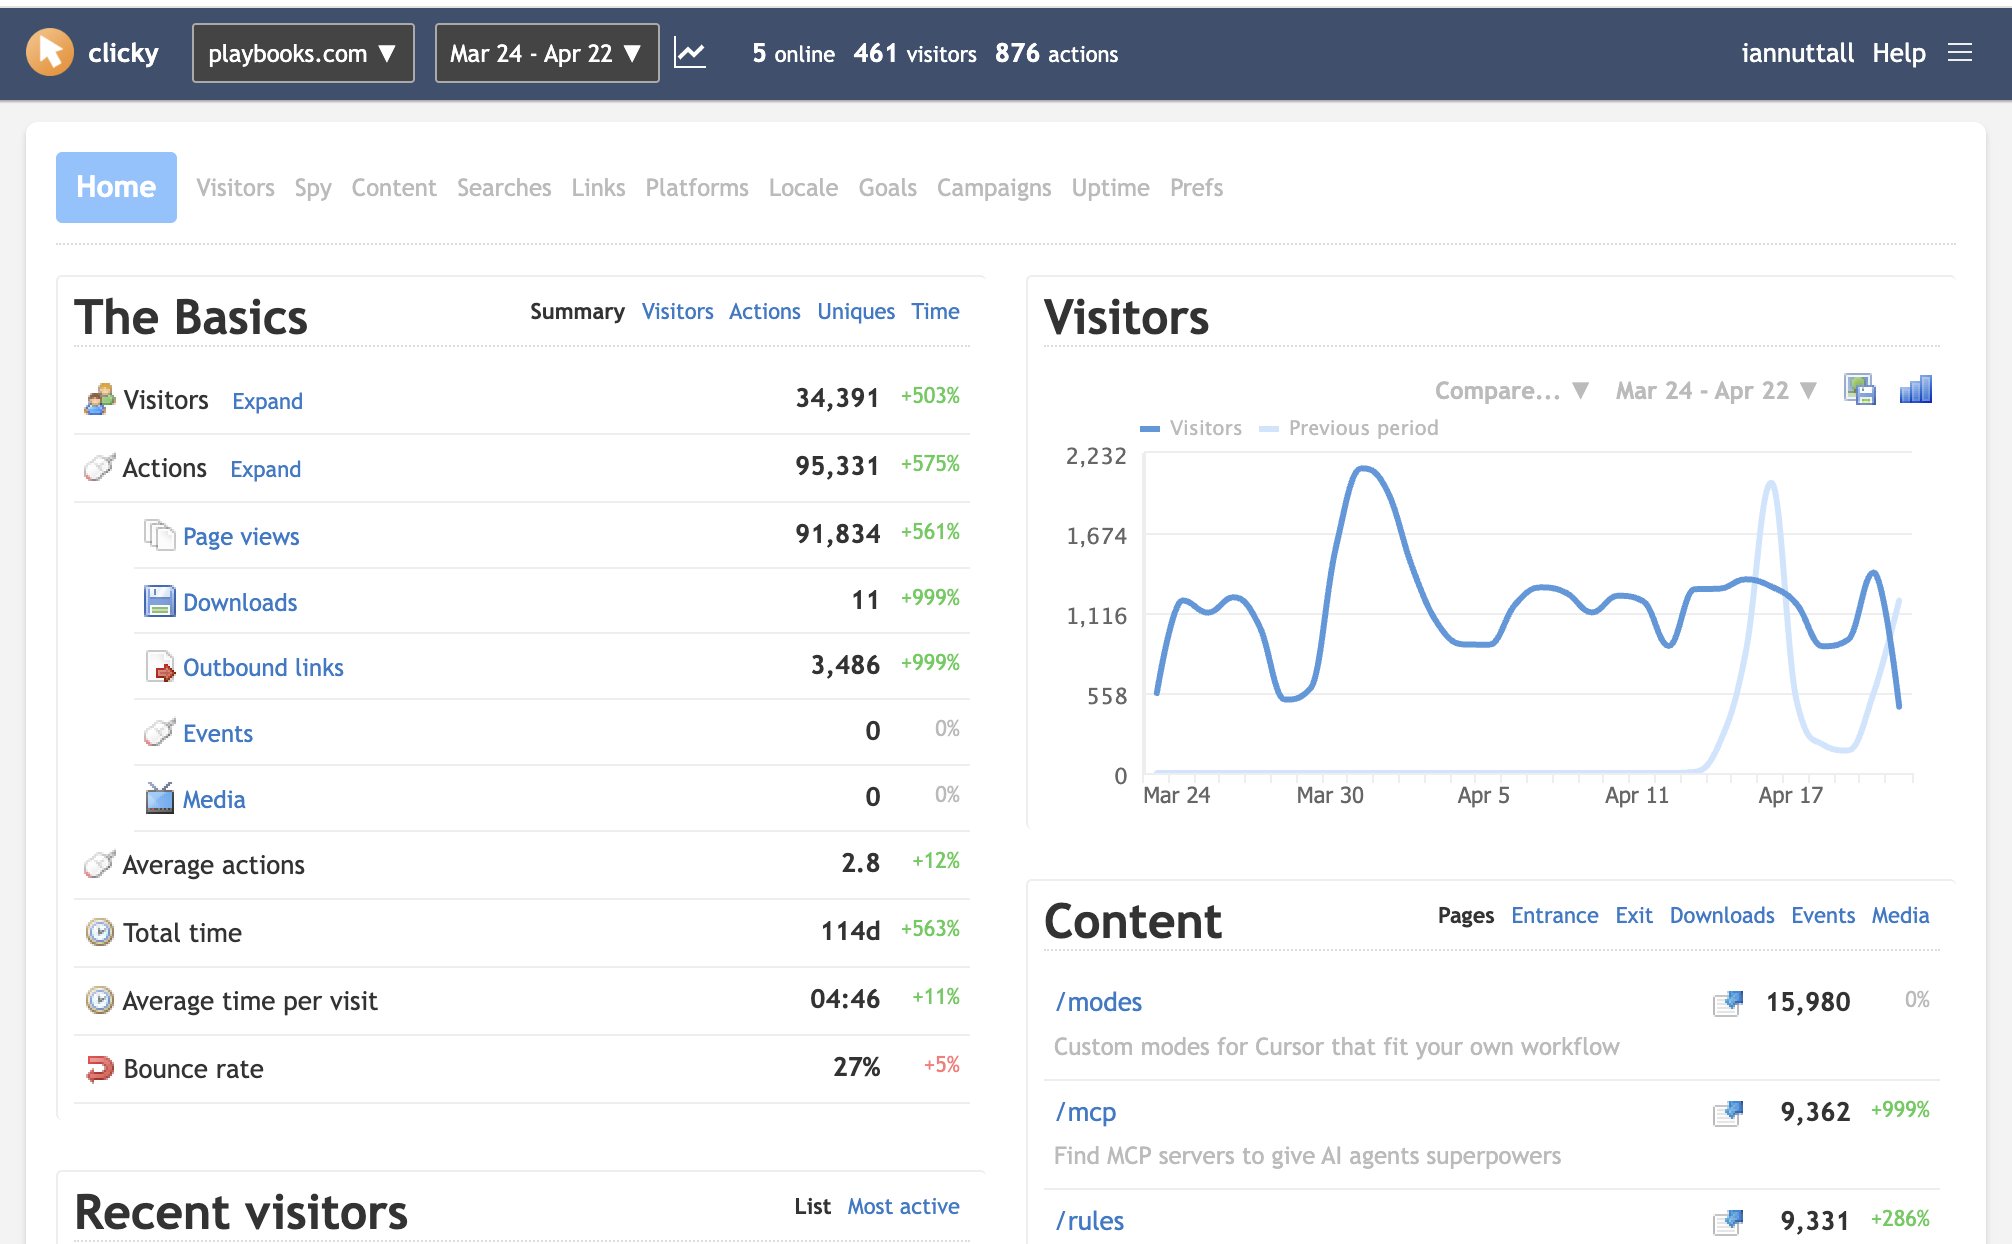Open the /rules page link
Viewport: 2012px width, 1244px height.
click(1090, 1221)
